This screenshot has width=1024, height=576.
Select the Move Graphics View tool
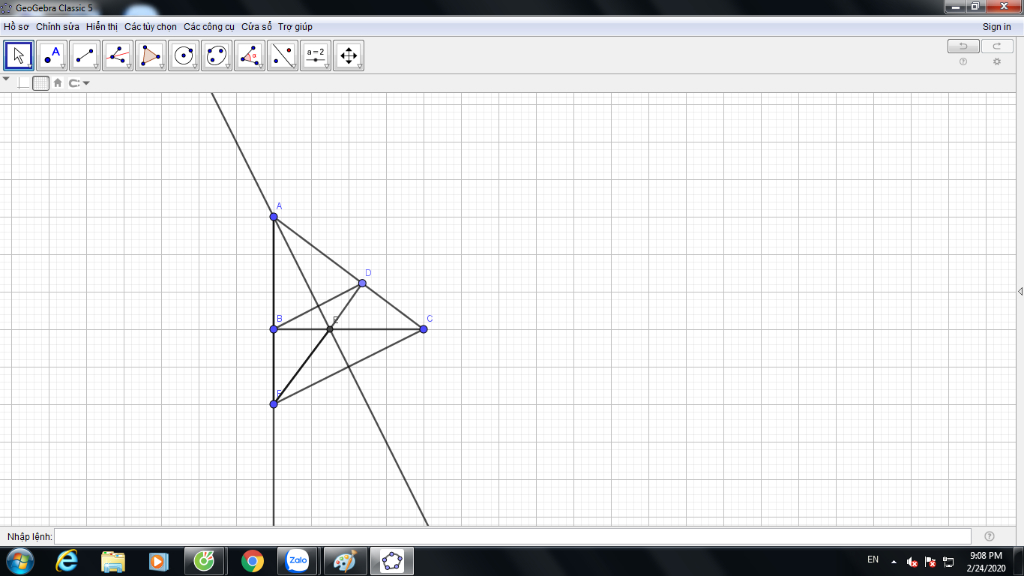(x=349, y=56)
